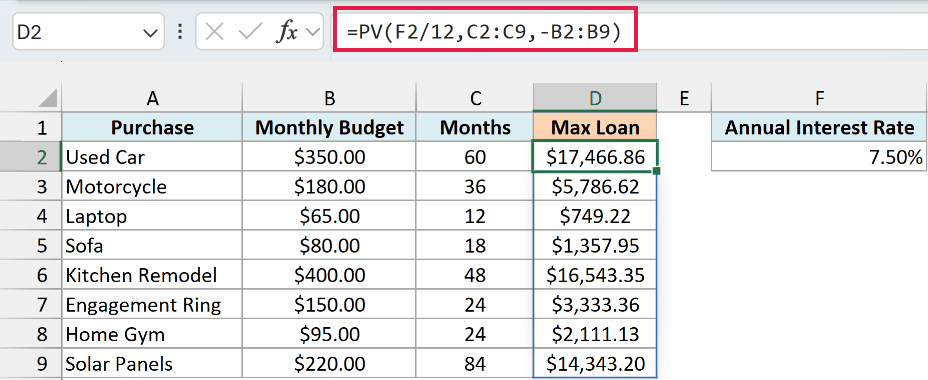The height and width of the screenshot is (380, 928).
Task: Click the Select All corner triangle
Action: coord(47,98)
